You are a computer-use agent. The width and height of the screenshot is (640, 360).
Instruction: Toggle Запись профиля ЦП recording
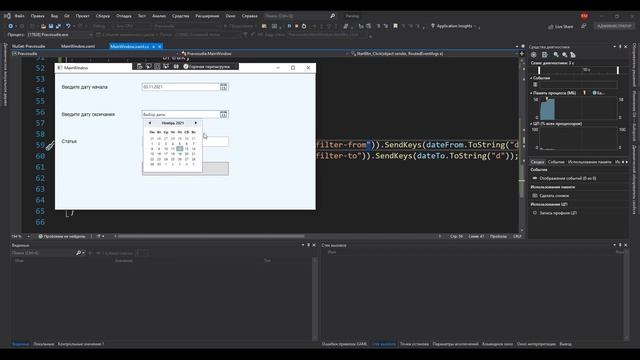[x=555, y=213]
